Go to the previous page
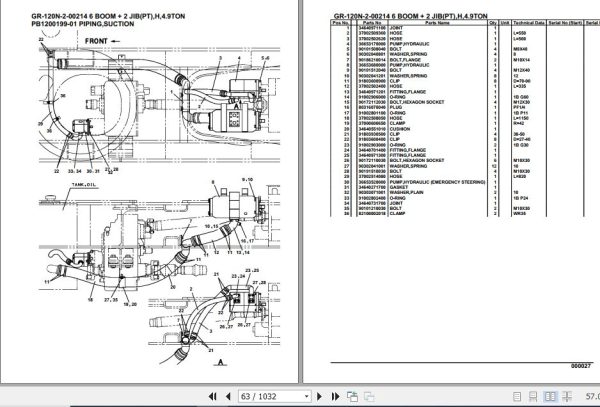Screen dimensions: 600x407 (x=228, y=397)
